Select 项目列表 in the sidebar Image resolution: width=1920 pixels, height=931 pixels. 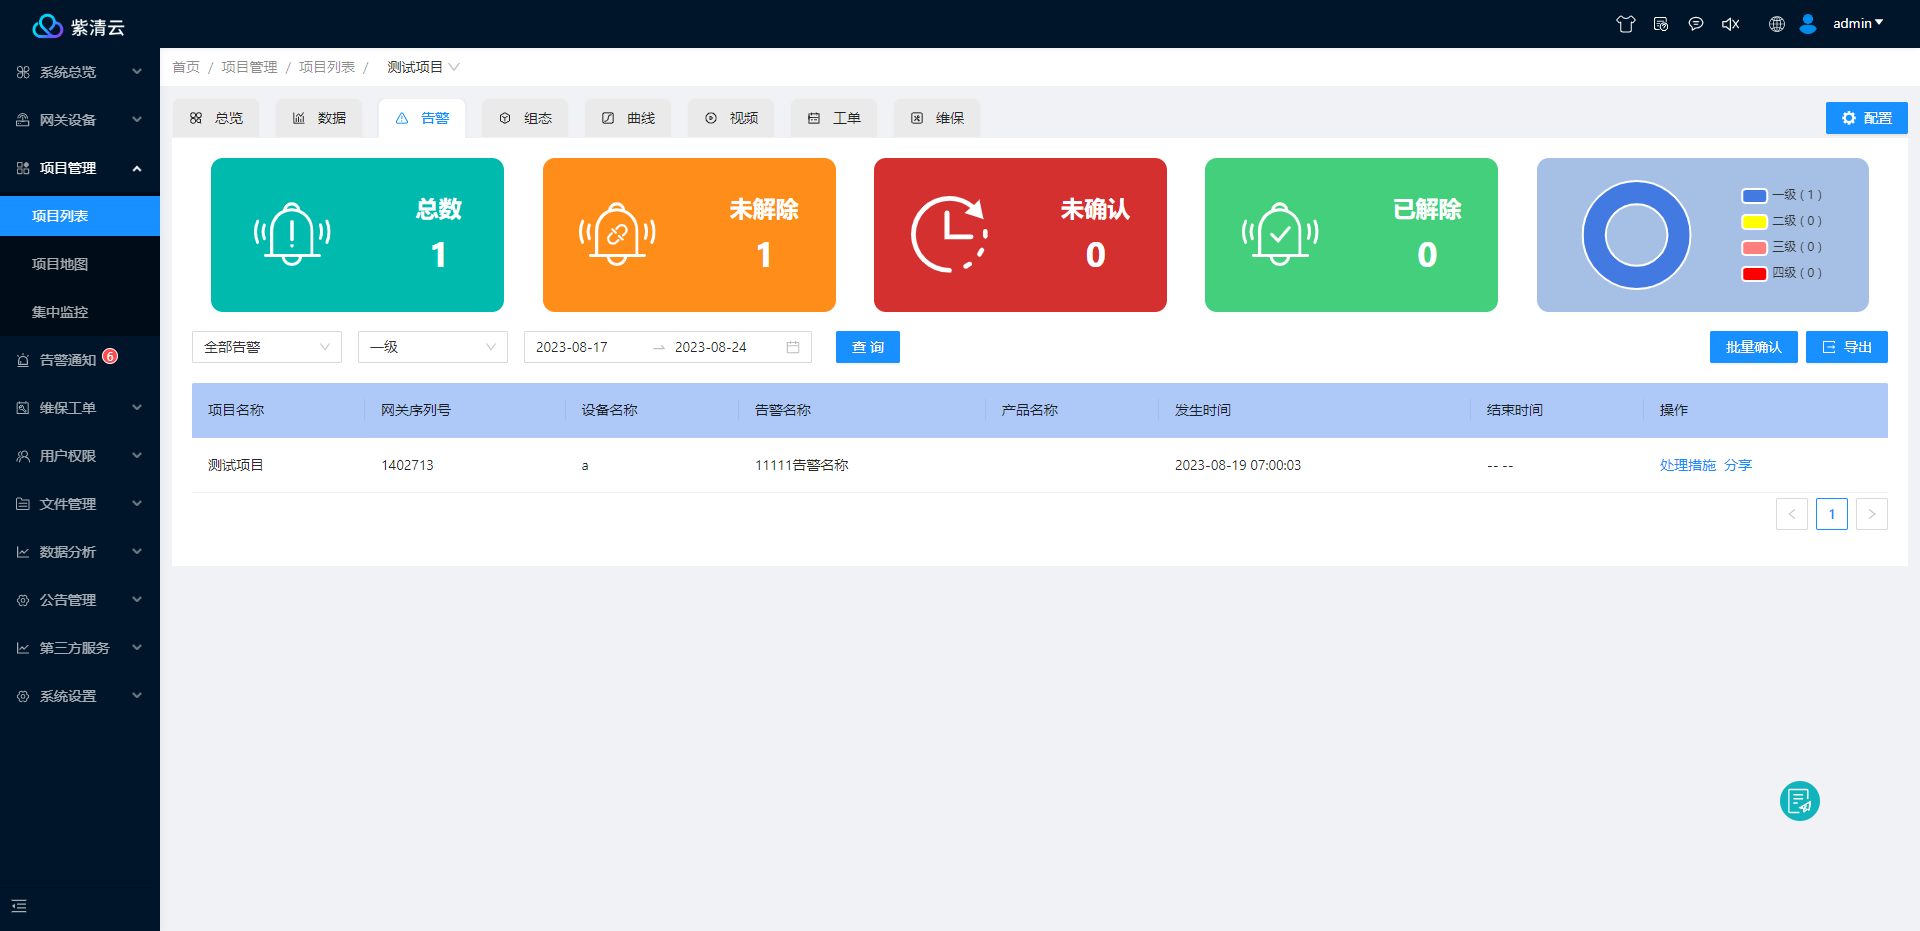80,216
